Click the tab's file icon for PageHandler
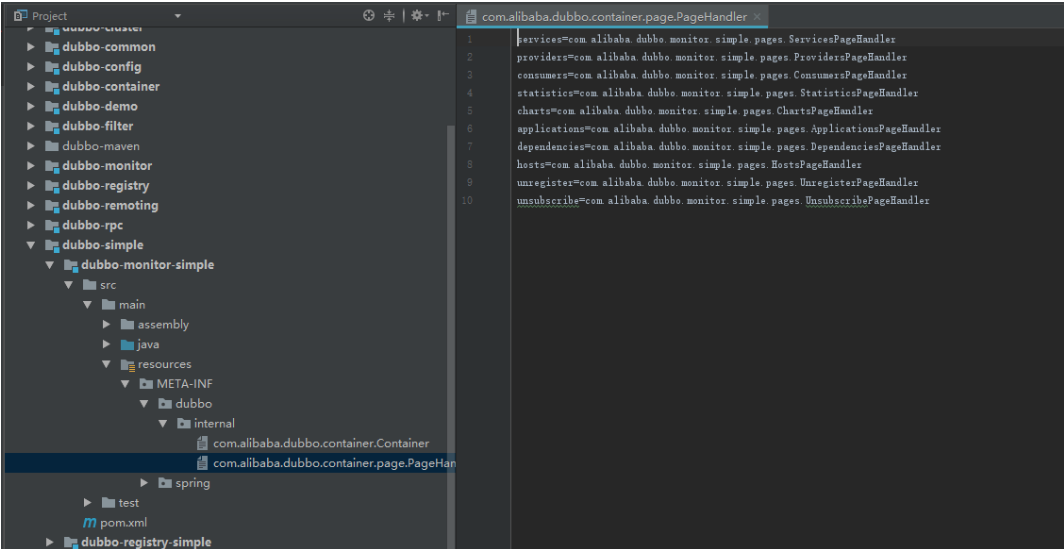The height and width of the screenshot is (549, 1064). point(471,16)
